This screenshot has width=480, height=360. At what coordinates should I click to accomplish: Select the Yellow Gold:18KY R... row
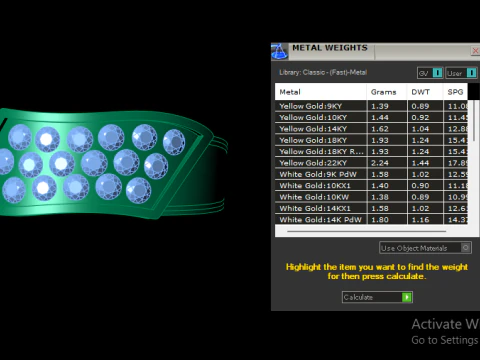click(x=371, y=151)
